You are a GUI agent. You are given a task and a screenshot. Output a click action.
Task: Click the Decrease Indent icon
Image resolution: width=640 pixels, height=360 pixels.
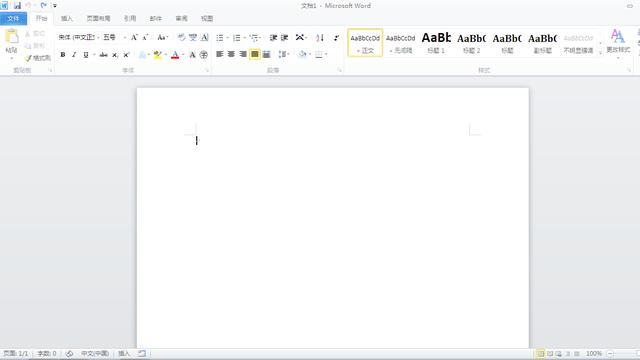(x=273, y=38)
